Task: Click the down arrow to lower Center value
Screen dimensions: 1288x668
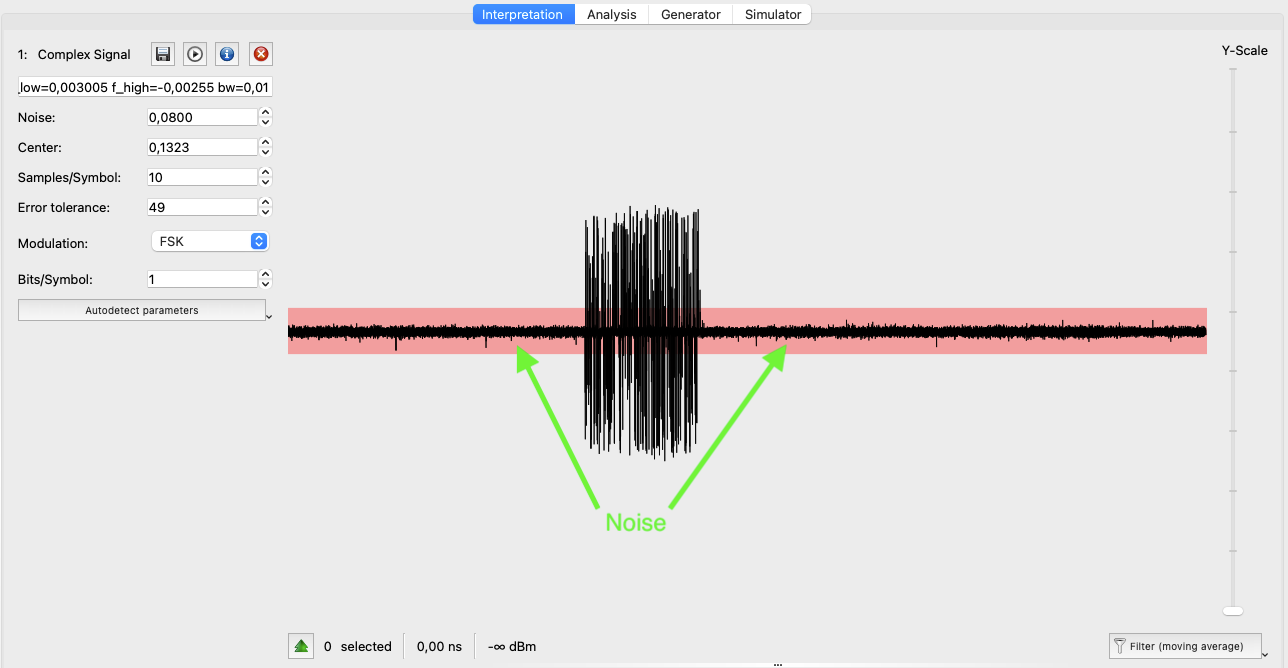Action: [264, 151]
